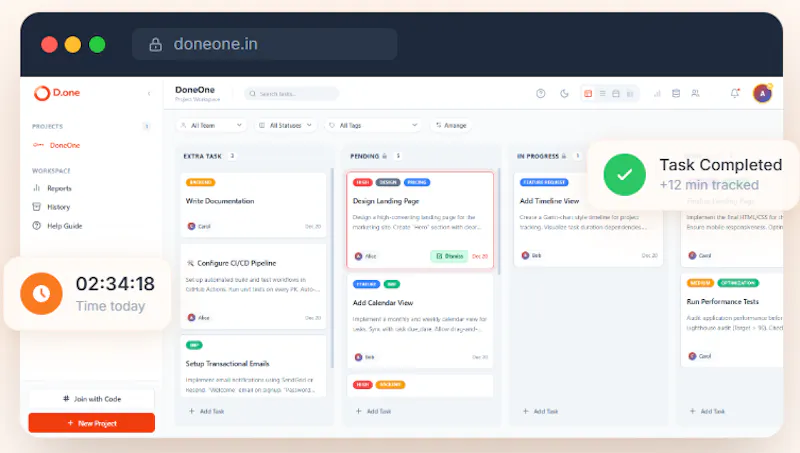Click the lock icon next to IN PROGRESS
Screen dimensions: 800x453
pyautogui.click(x=564, y=156)
